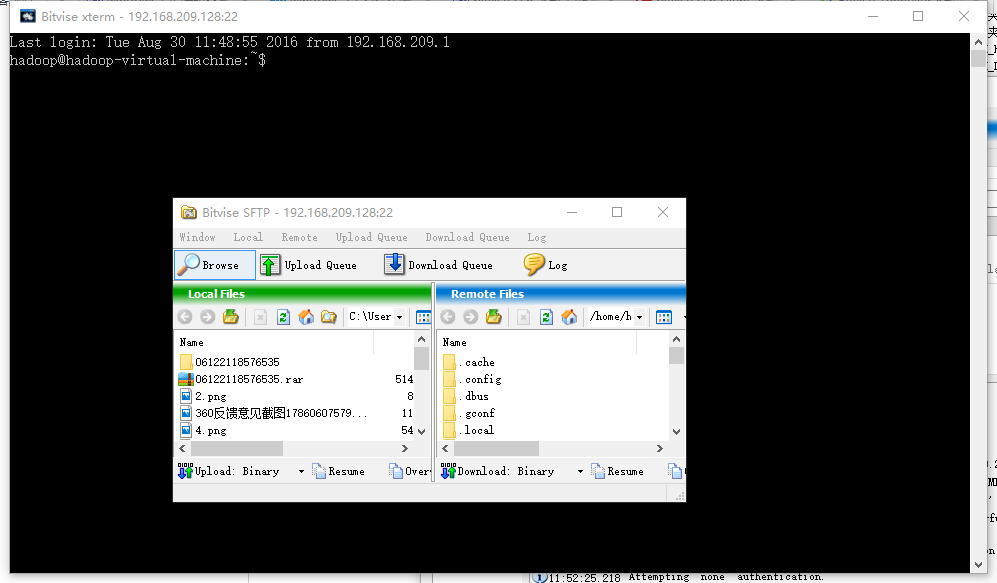The image size is (997, 583).
Task: Select remote folder .cache
Action: (x=469, y=362)
